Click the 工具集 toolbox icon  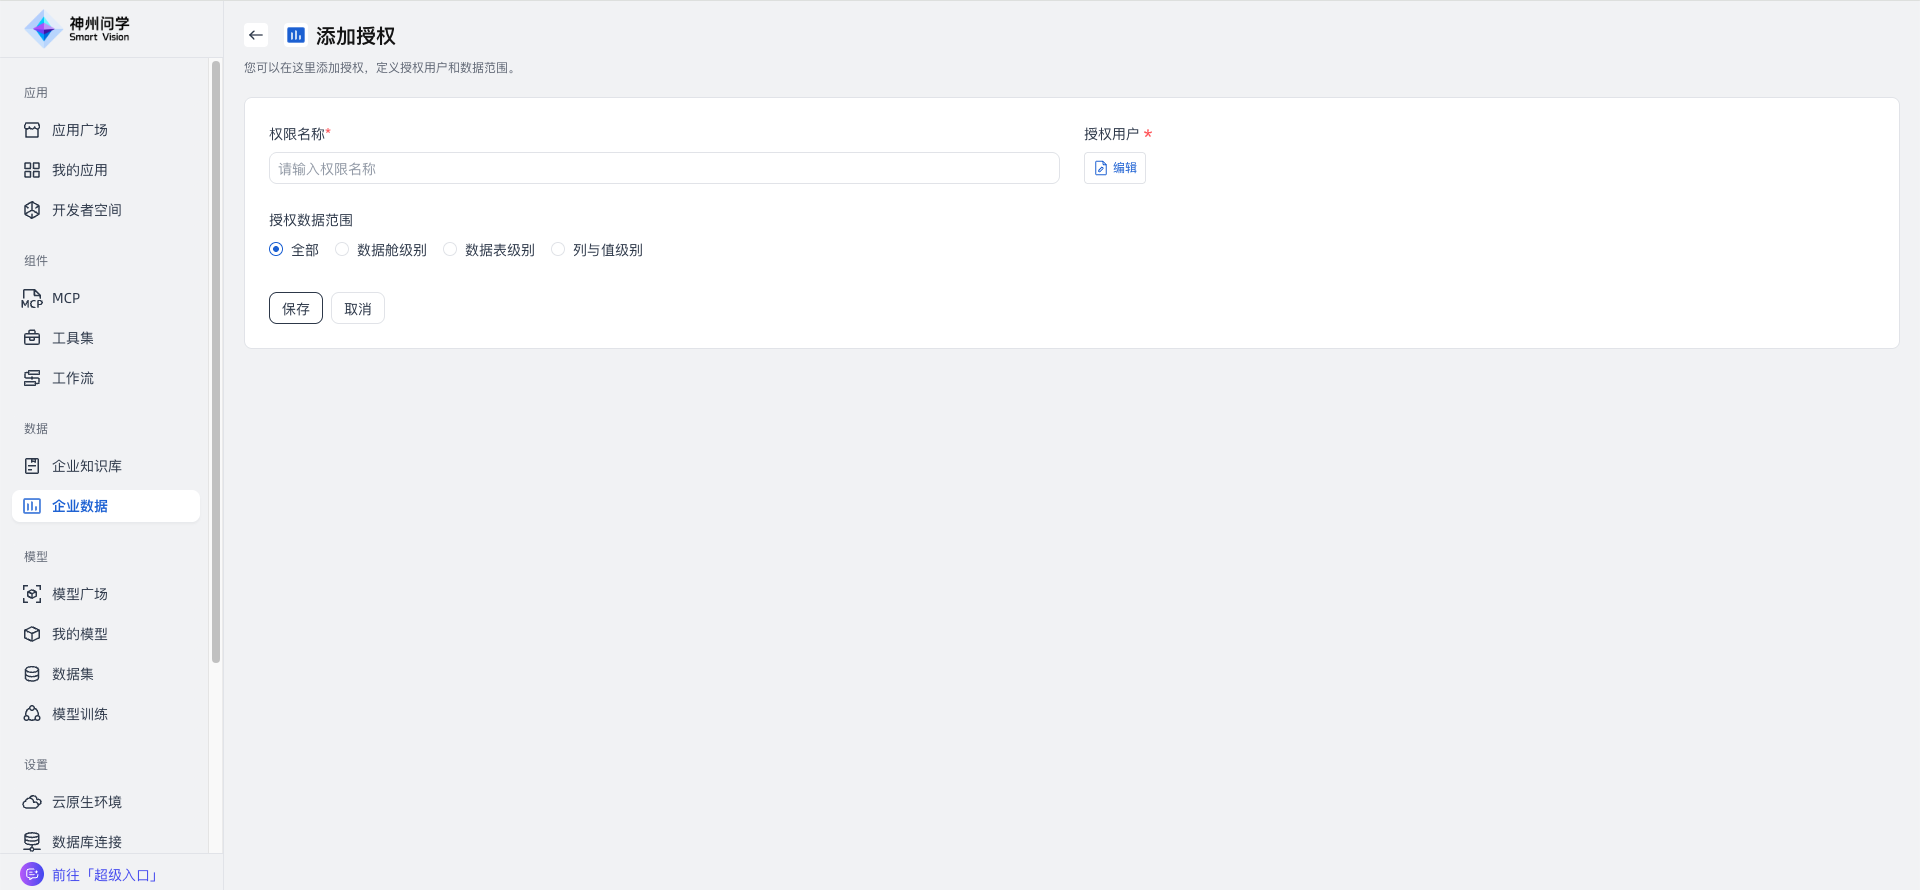tap(32, 338)
